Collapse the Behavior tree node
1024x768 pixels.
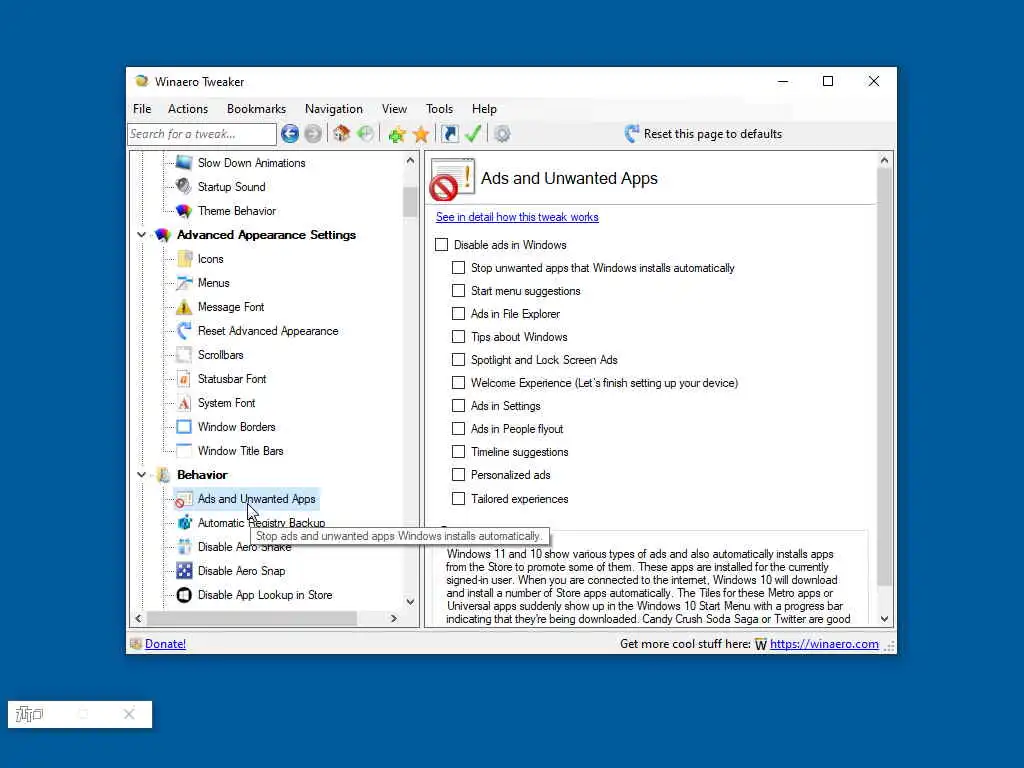click(141, 474)
